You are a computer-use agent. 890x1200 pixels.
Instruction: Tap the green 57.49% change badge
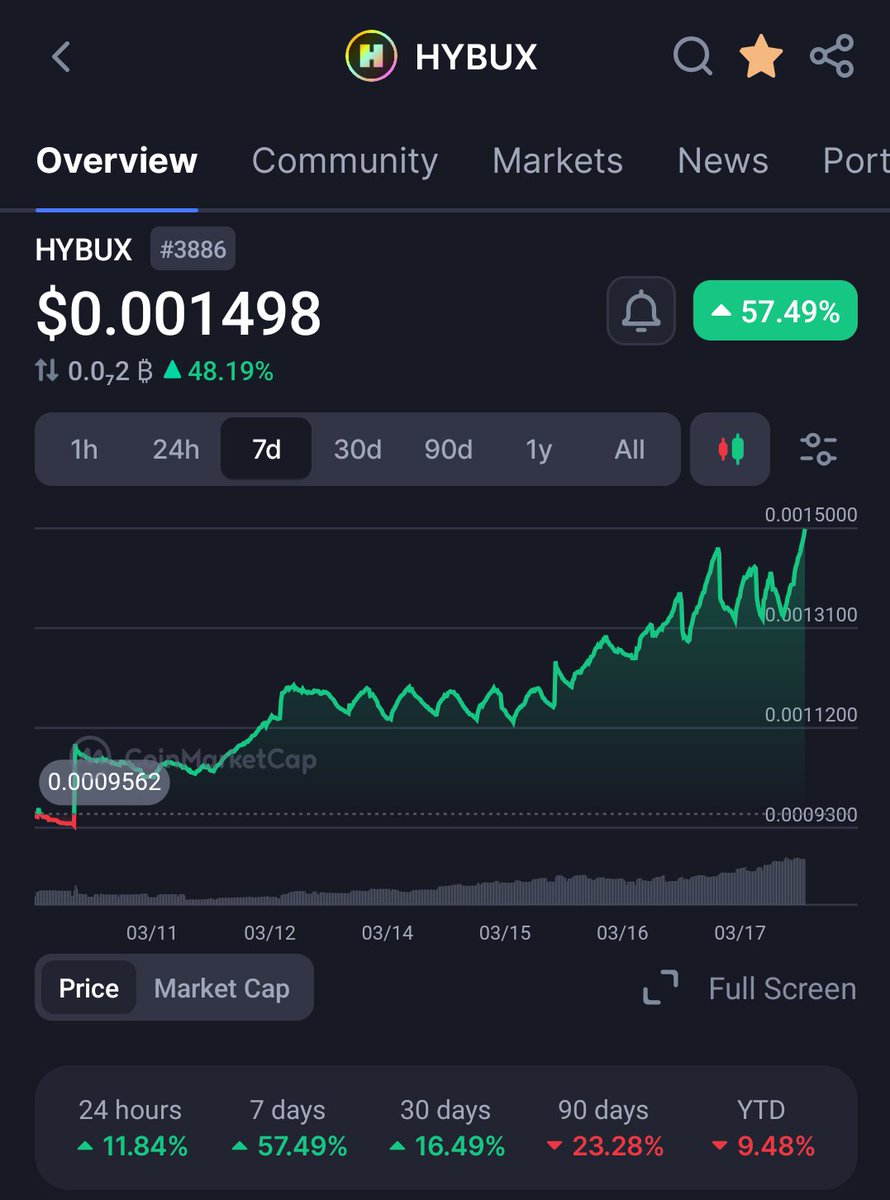click(775, 312)
